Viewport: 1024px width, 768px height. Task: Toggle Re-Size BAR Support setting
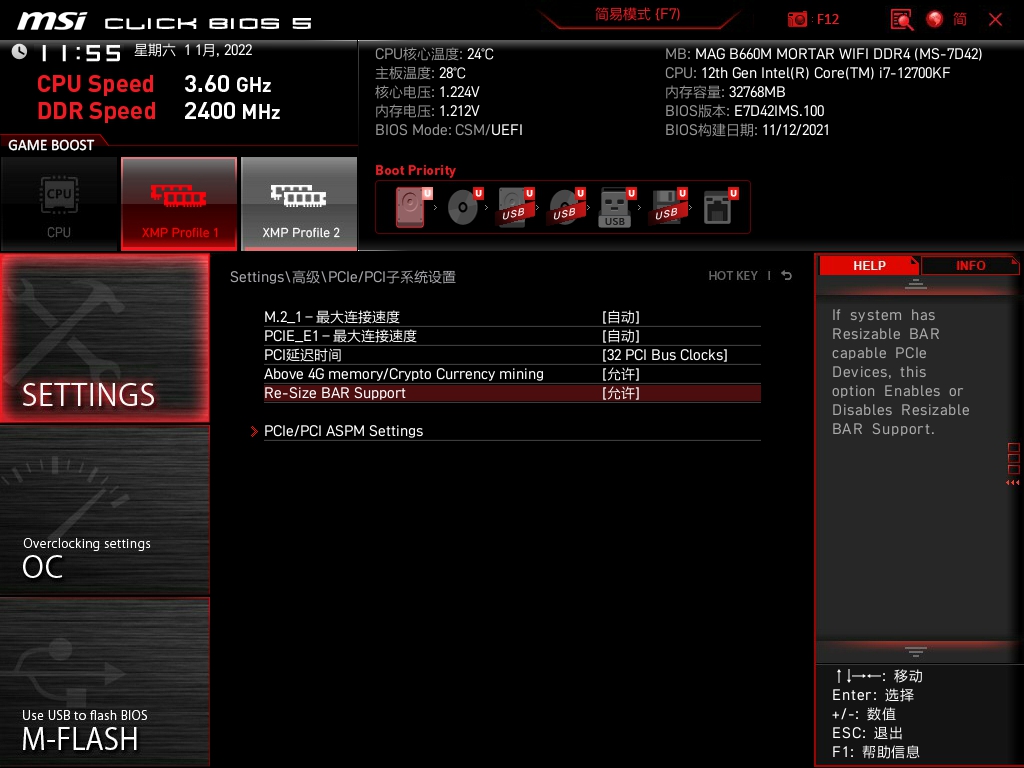coord(511,393)
